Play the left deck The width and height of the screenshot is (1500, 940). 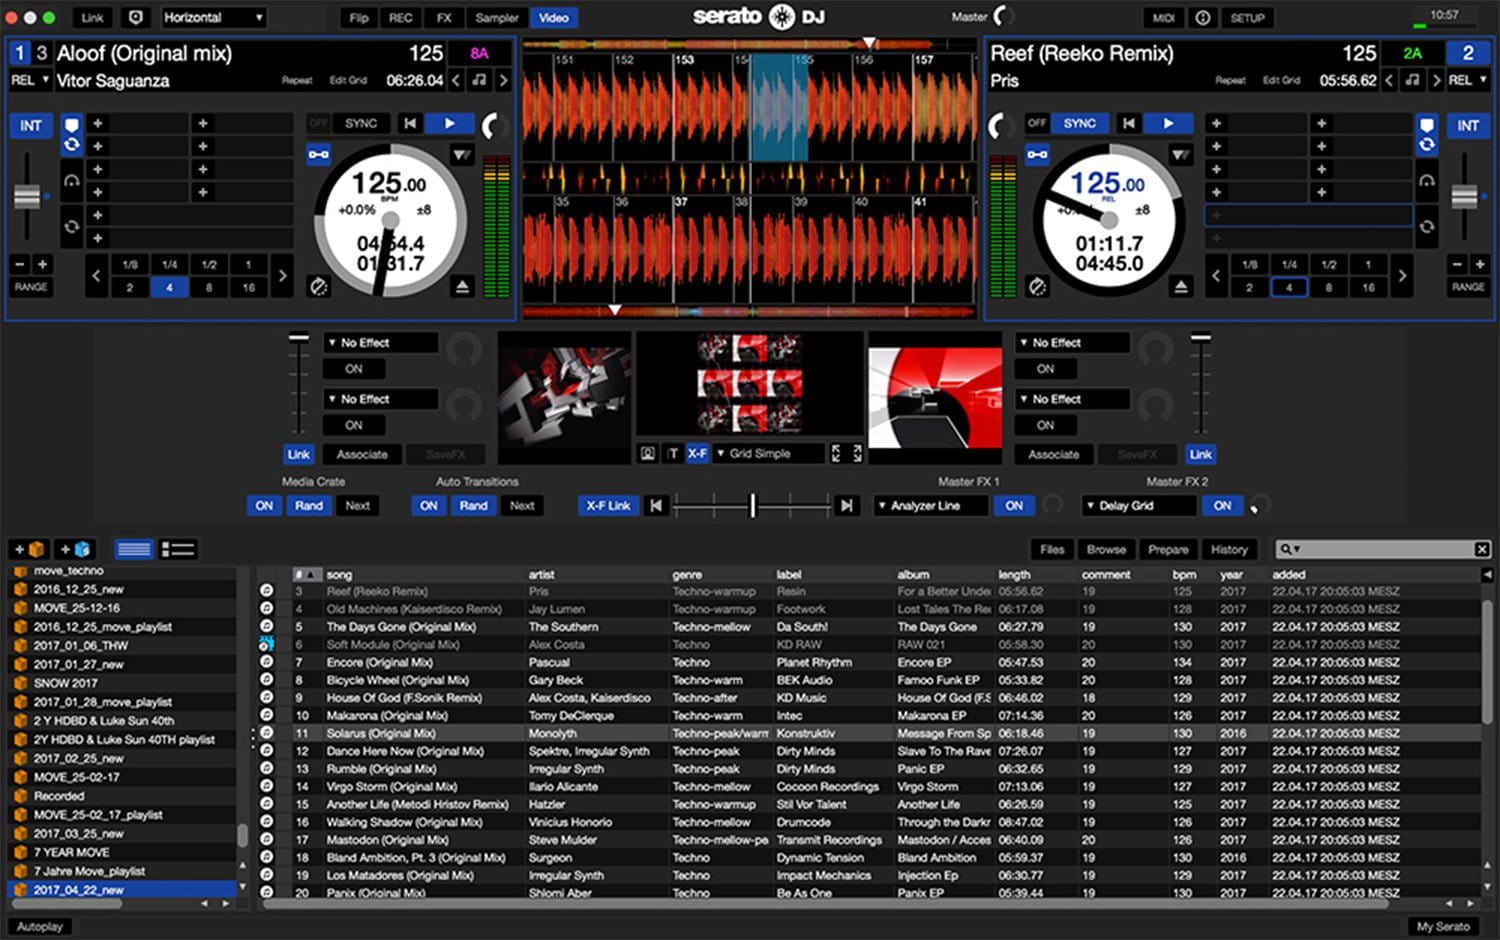pyautogui.click(x=449, y=123)
